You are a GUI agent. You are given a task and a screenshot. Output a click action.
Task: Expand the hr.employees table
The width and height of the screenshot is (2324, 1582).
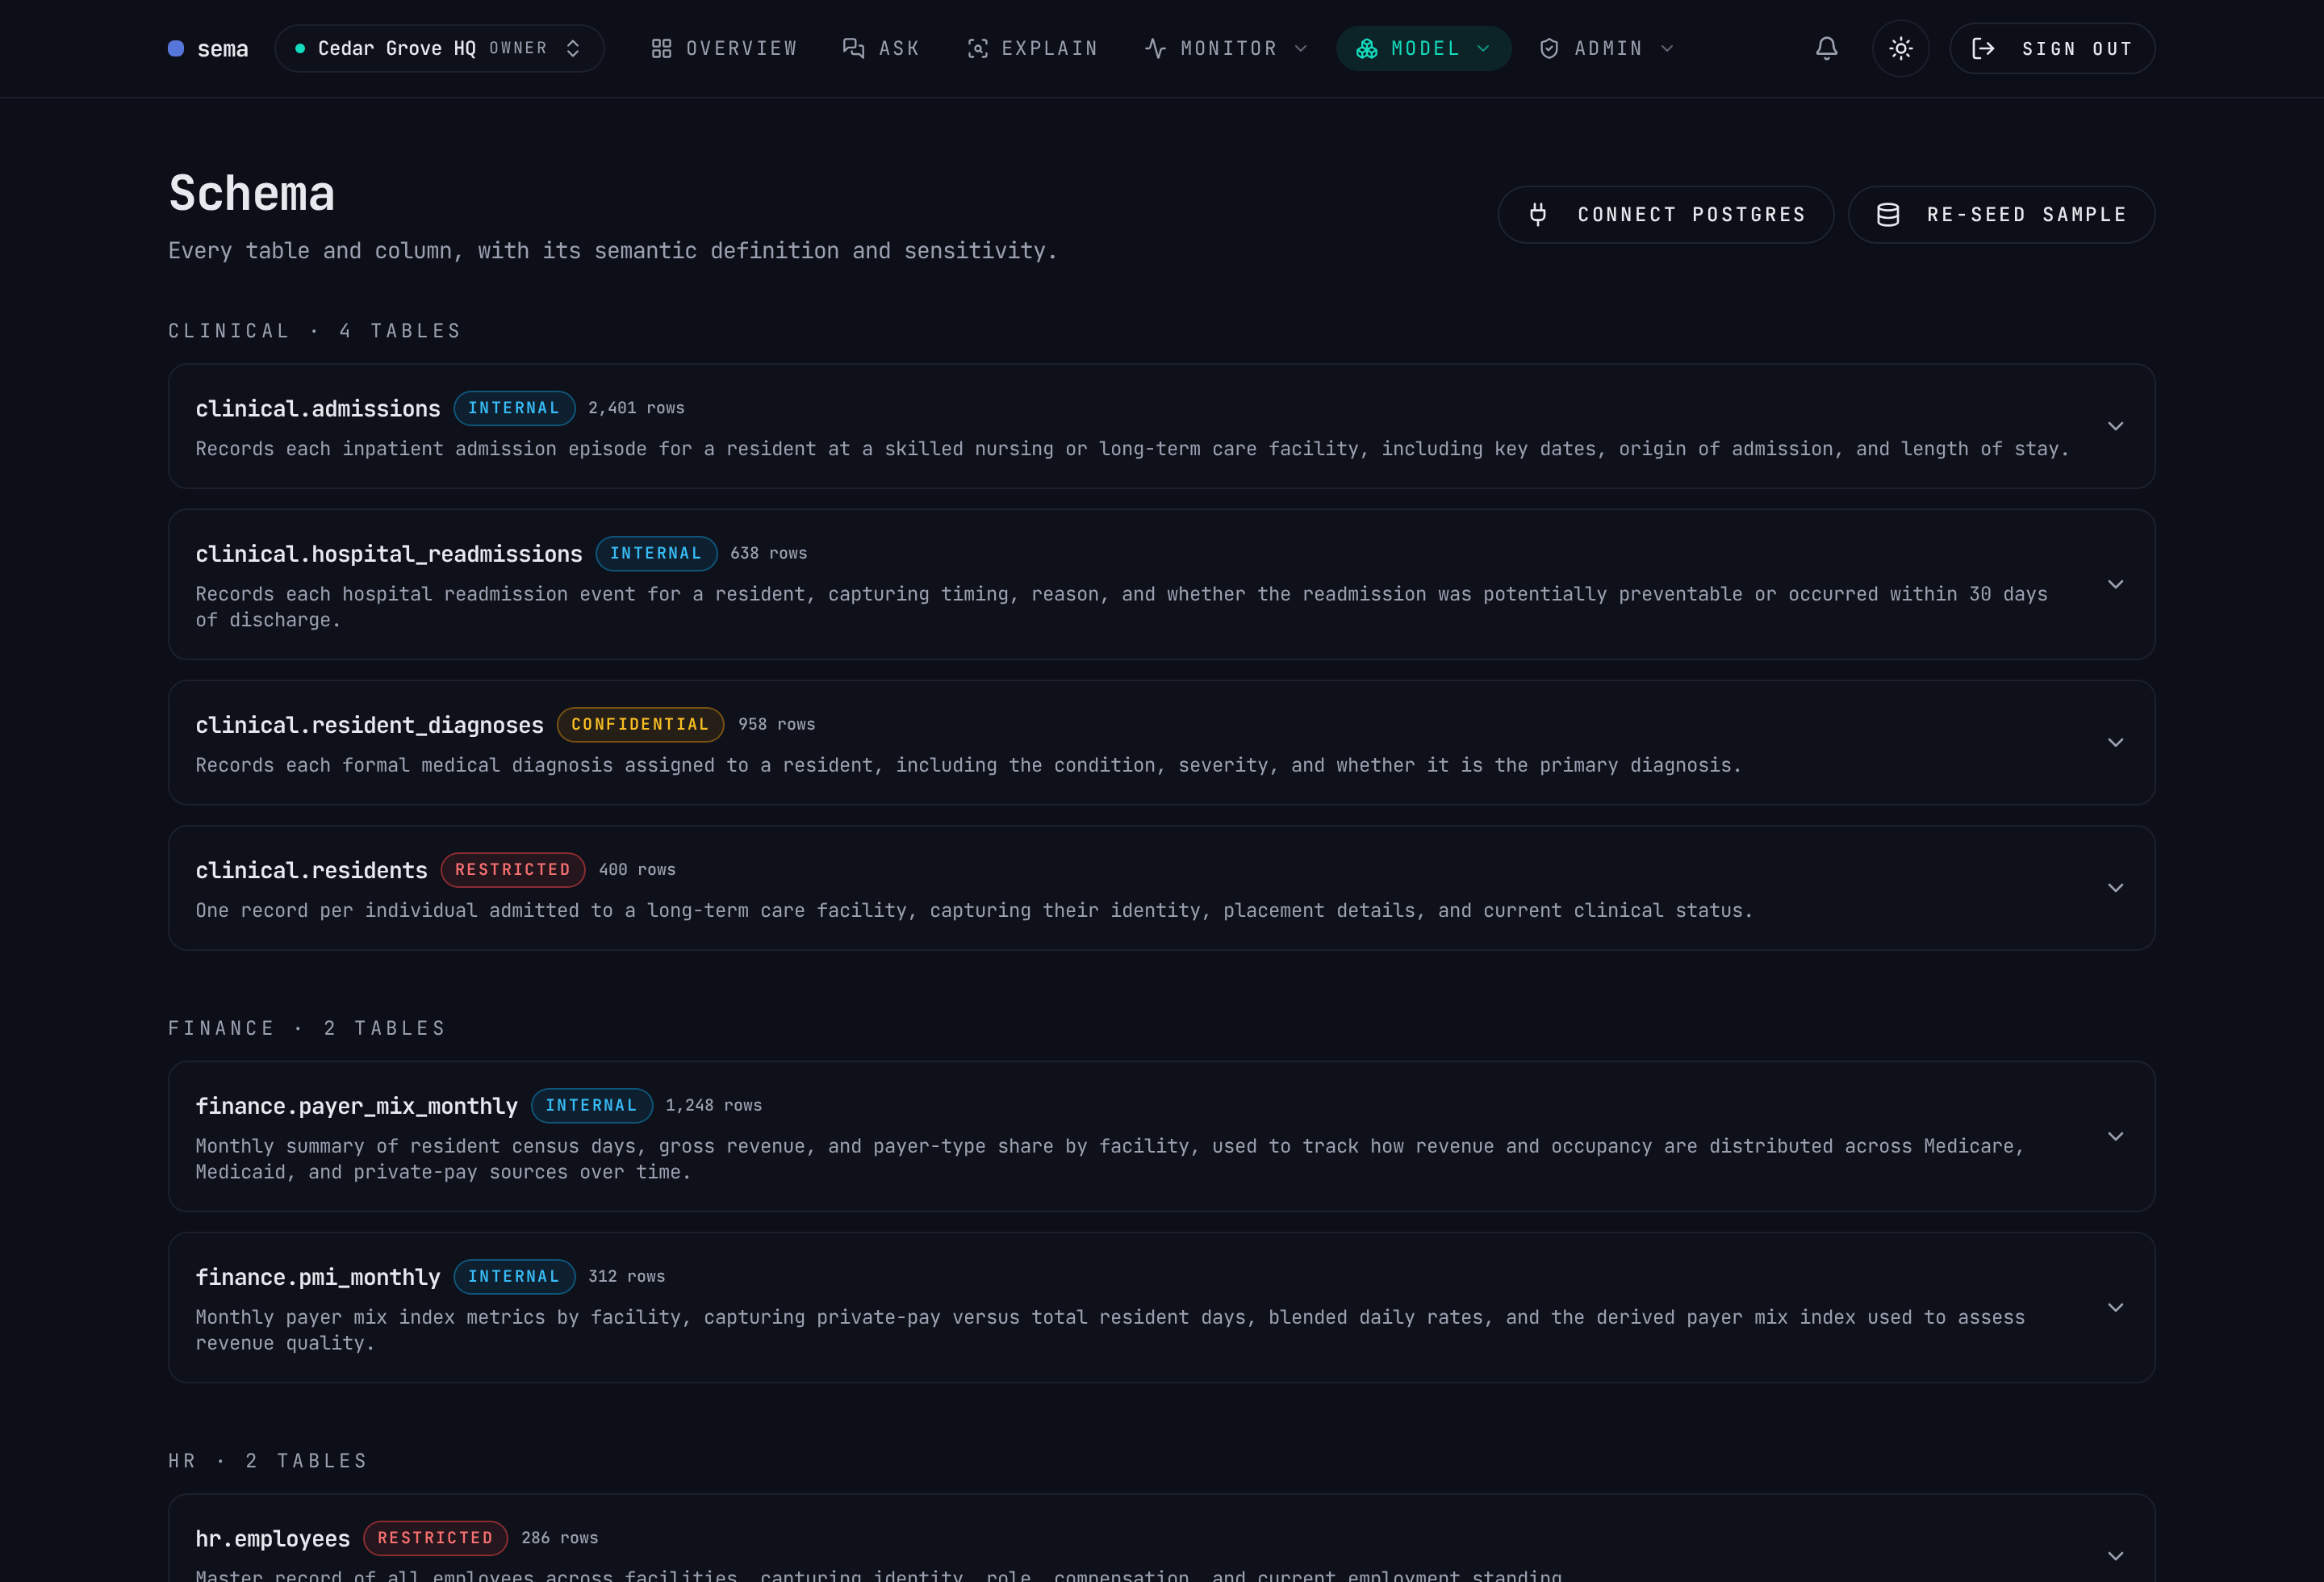(x=2115, y=1556)
